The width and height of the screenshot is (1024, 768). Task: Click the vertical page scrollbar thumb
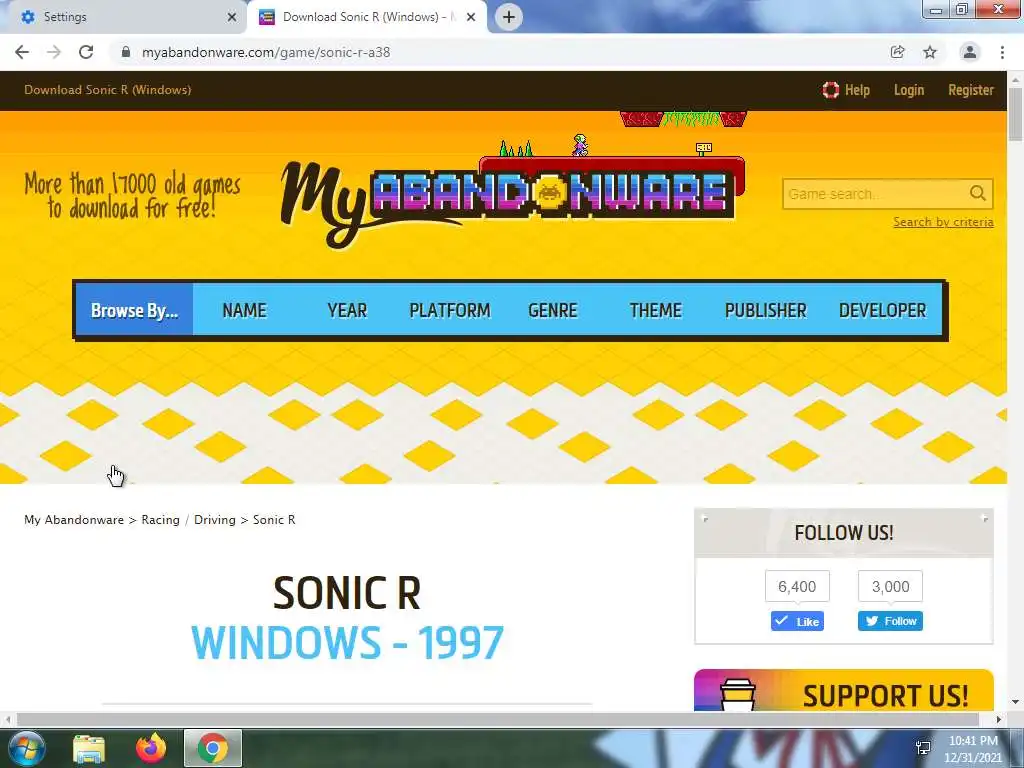(1015, 114)
